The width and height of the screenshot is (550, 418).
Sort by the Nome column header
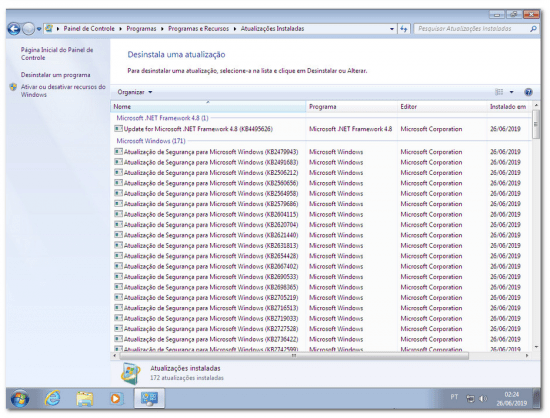point(208,107)
